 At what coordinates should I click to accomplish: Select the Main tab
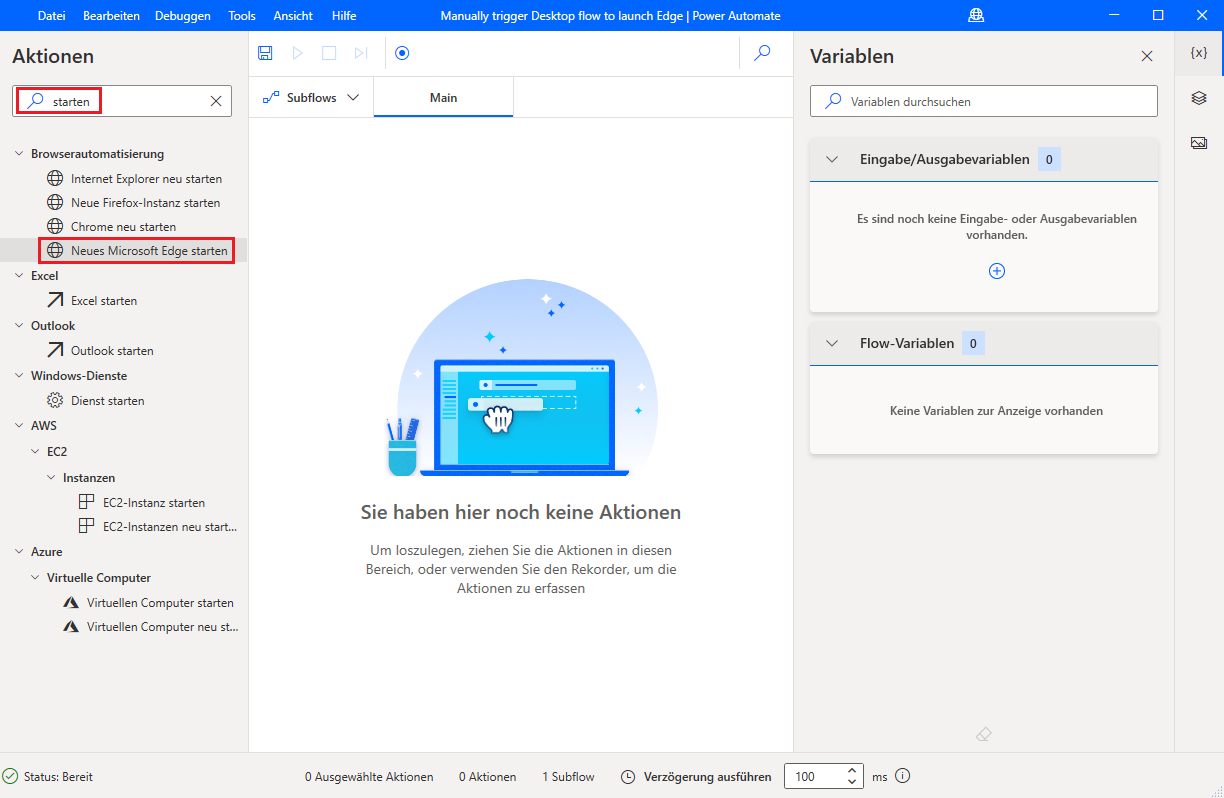tap(443, 98)
